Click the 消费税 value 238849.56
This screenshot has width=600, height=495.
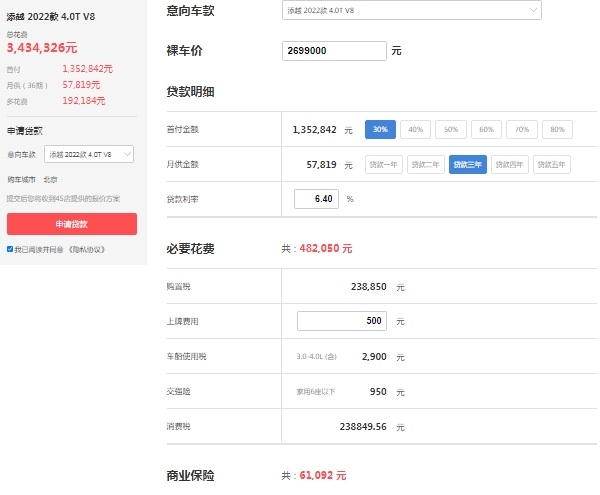tap(363, 427)
